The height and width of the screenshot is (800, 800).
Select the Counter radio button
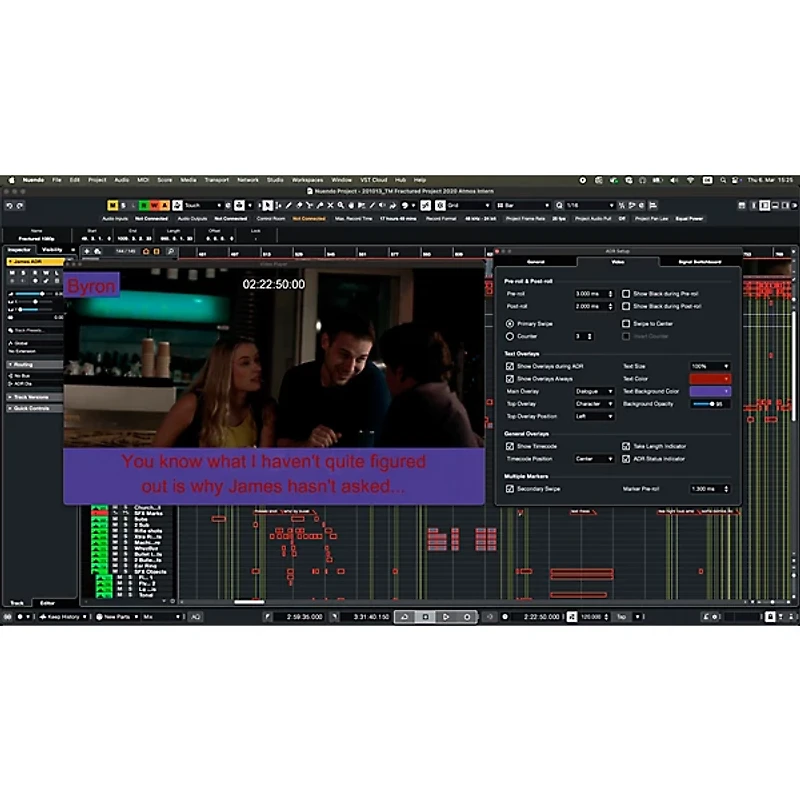pos(510,336)
